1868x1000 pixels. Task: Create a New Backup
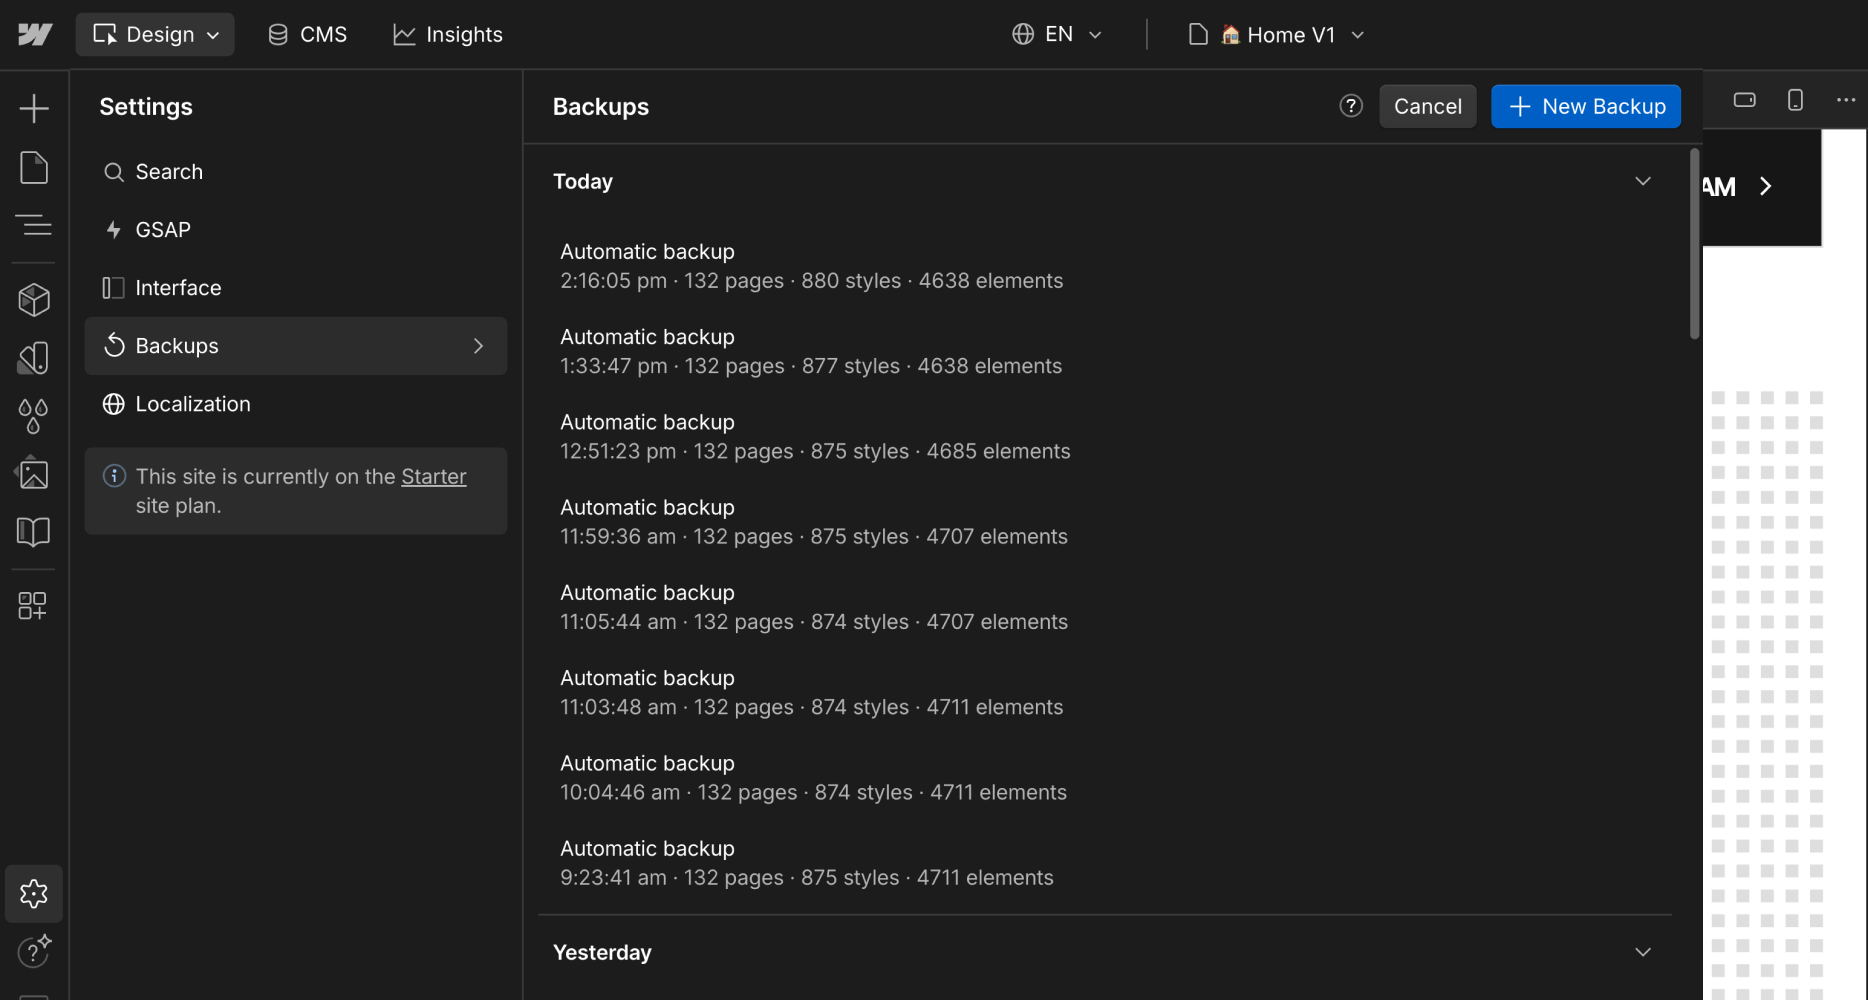(1585, 106)
